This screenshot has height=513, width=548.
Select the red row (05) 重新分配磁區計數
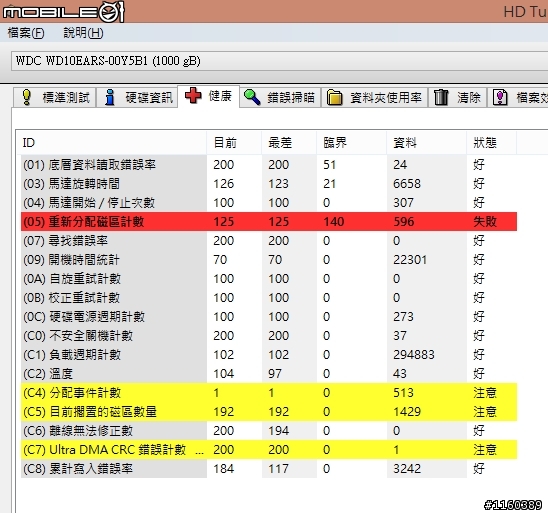tap(269, 222)
